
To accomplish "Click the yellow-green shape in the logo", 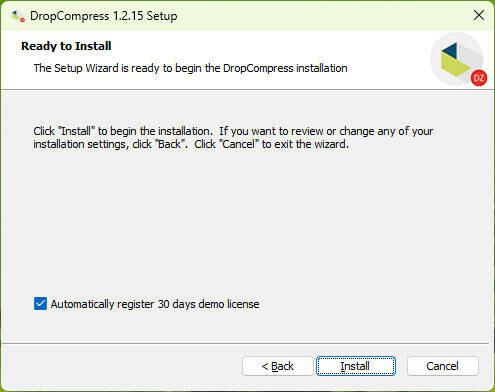I will tap(454, 64).
